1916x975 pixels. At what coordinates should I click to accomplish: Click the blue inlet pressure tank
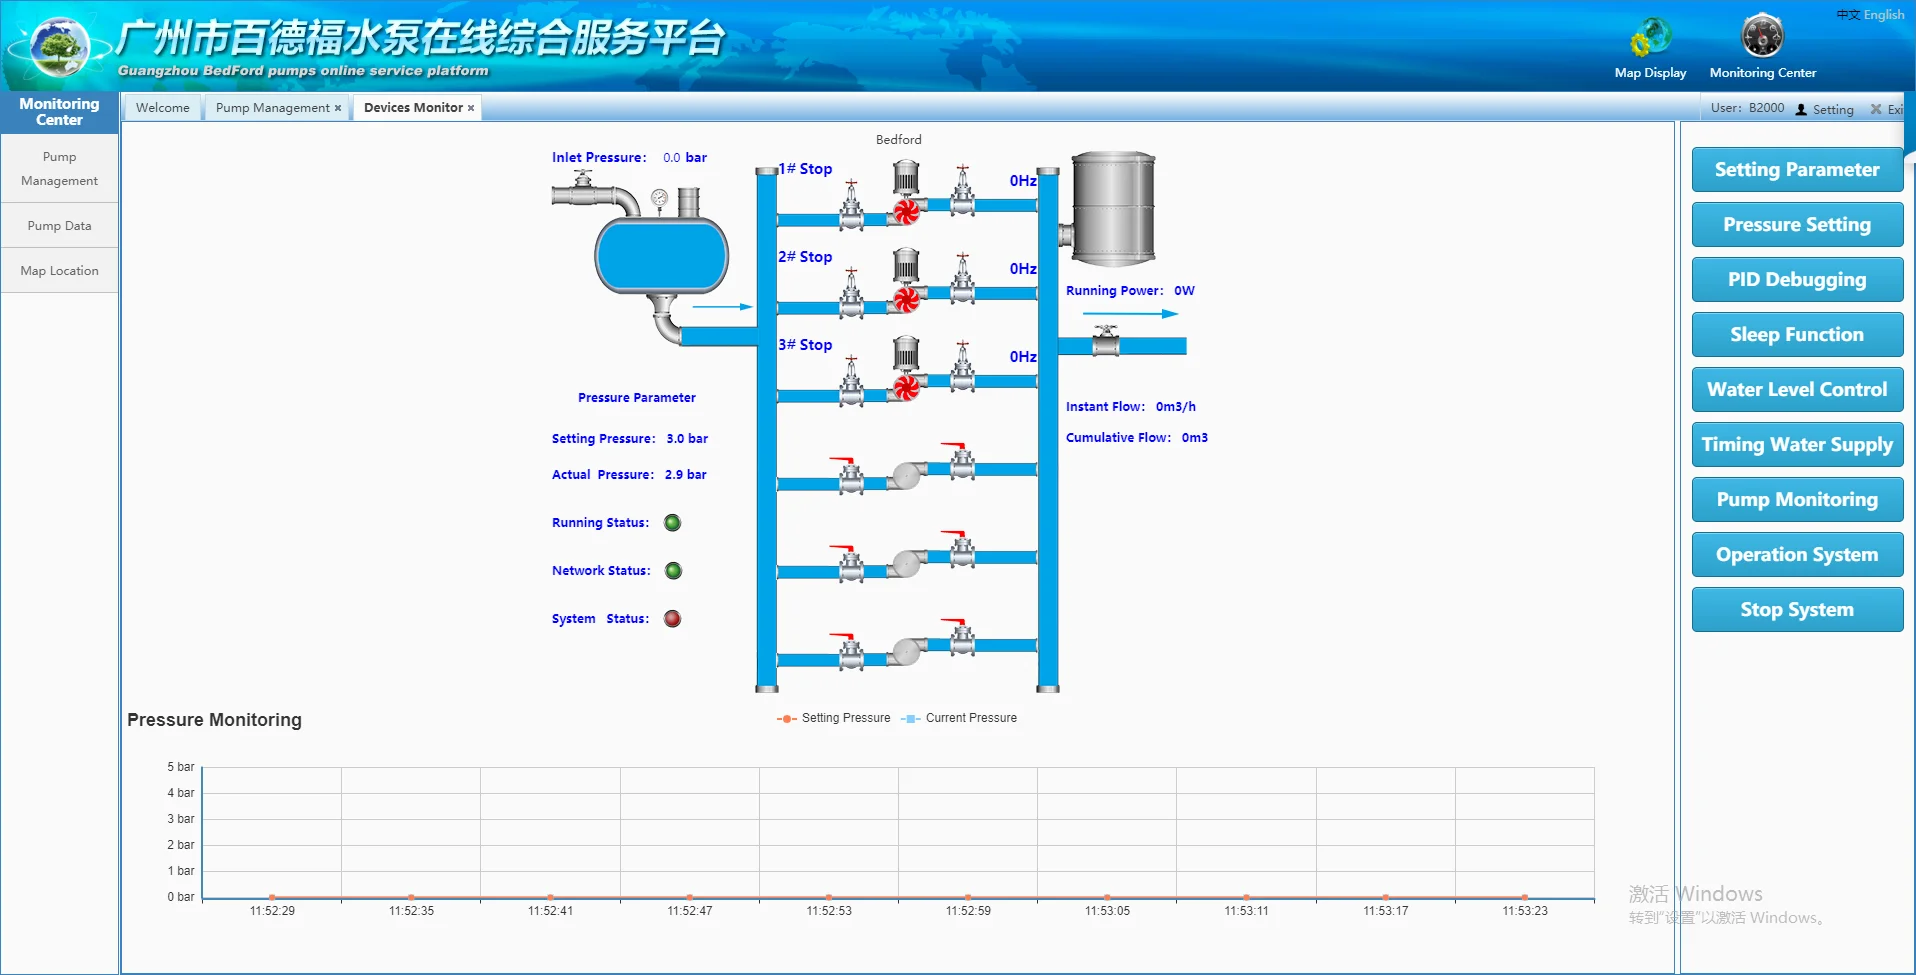[661, 256]
